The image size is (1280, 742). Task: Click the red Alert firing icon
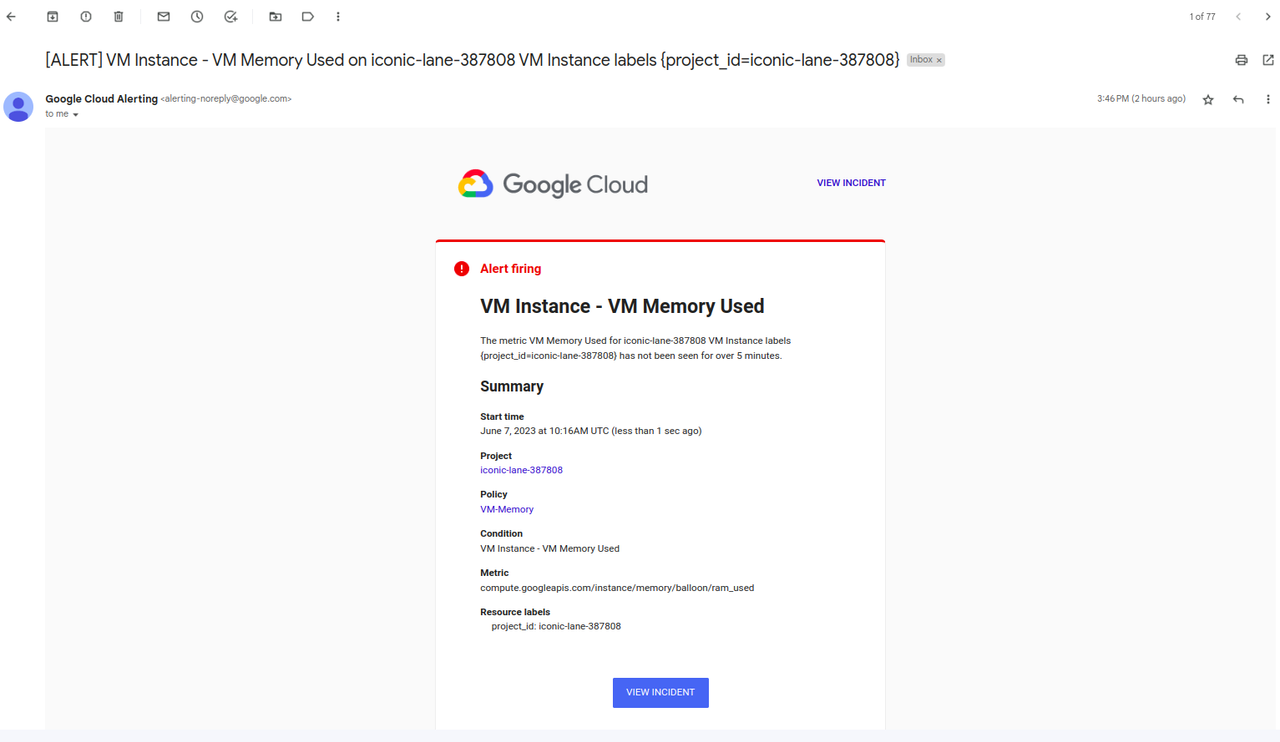click(x=461, y=269)
